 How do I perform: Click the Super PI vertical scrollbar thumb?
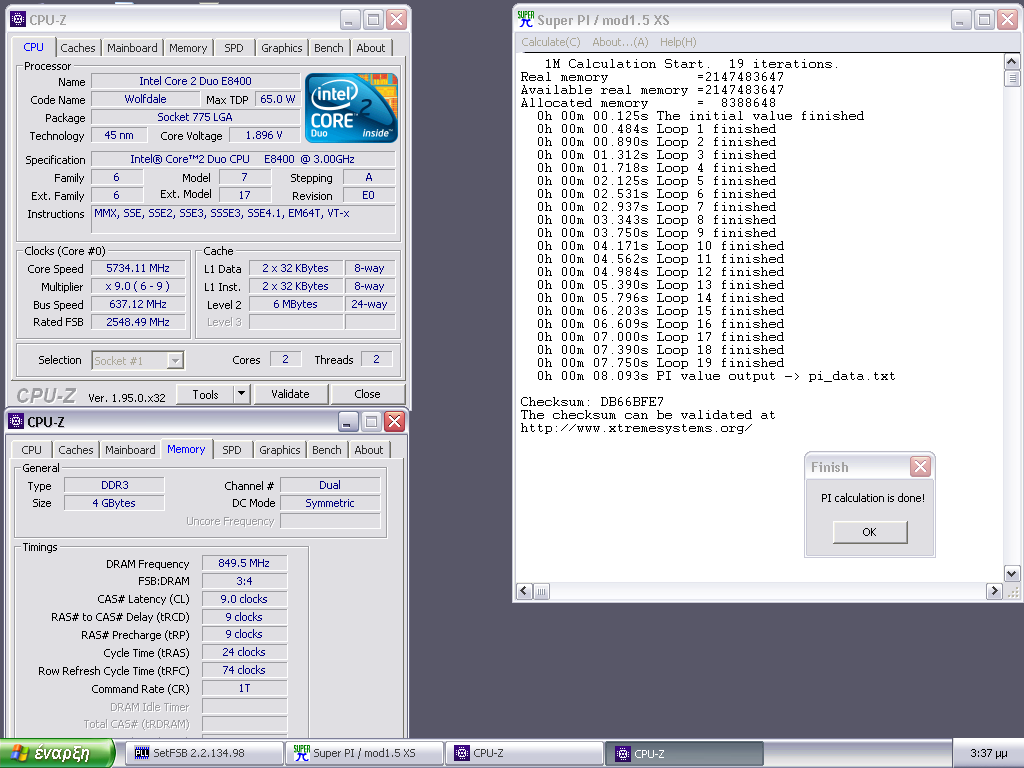click(x=1012, y=78)
